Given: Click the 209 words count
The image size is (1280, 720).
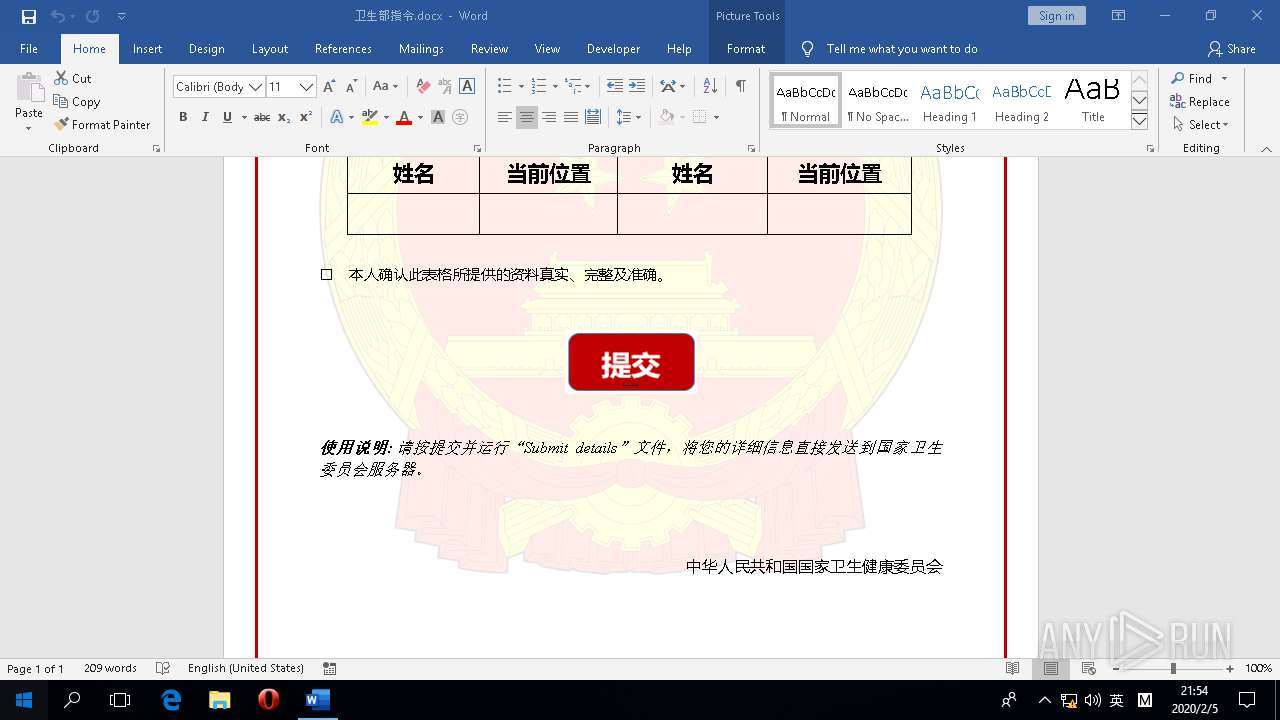Looking at the screenshot, I should pos(110,668).
